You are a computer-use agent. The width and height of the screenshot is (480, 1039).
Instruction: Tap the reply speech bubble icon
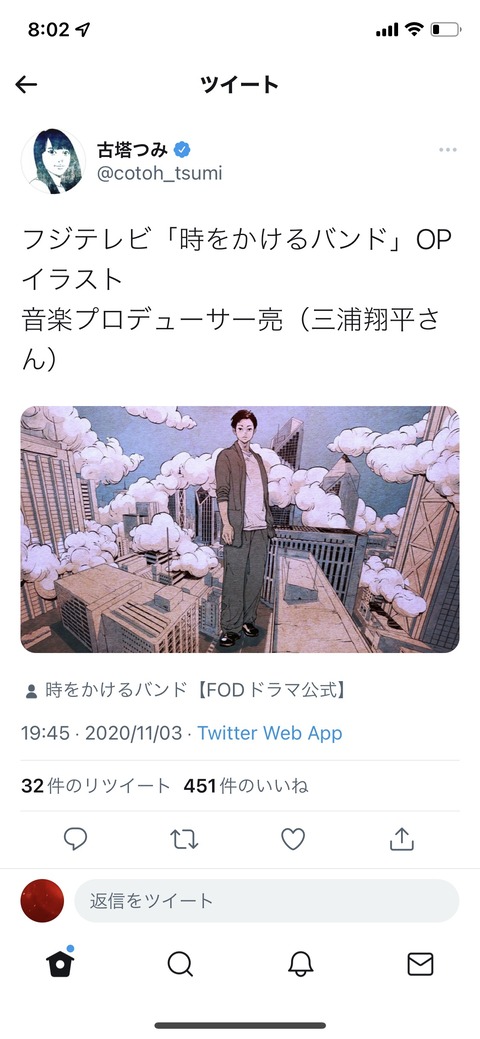click(76, 840)
